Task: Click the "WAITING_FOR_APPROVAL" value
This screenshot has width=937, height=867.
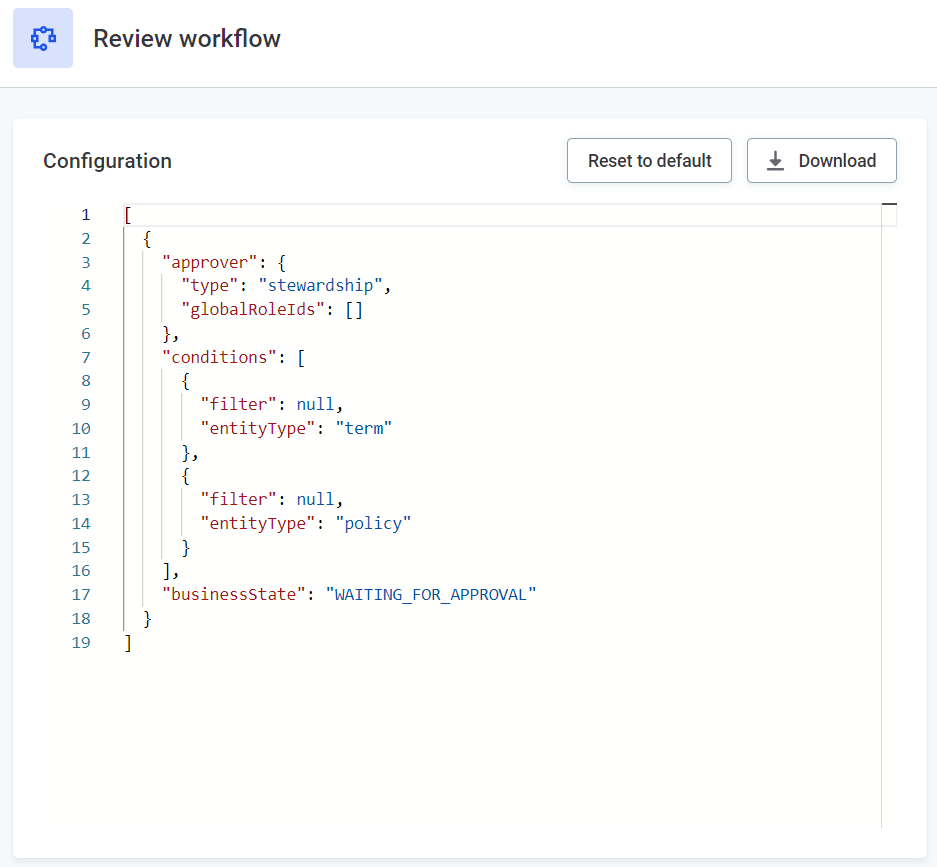Action: coord(431,595)
